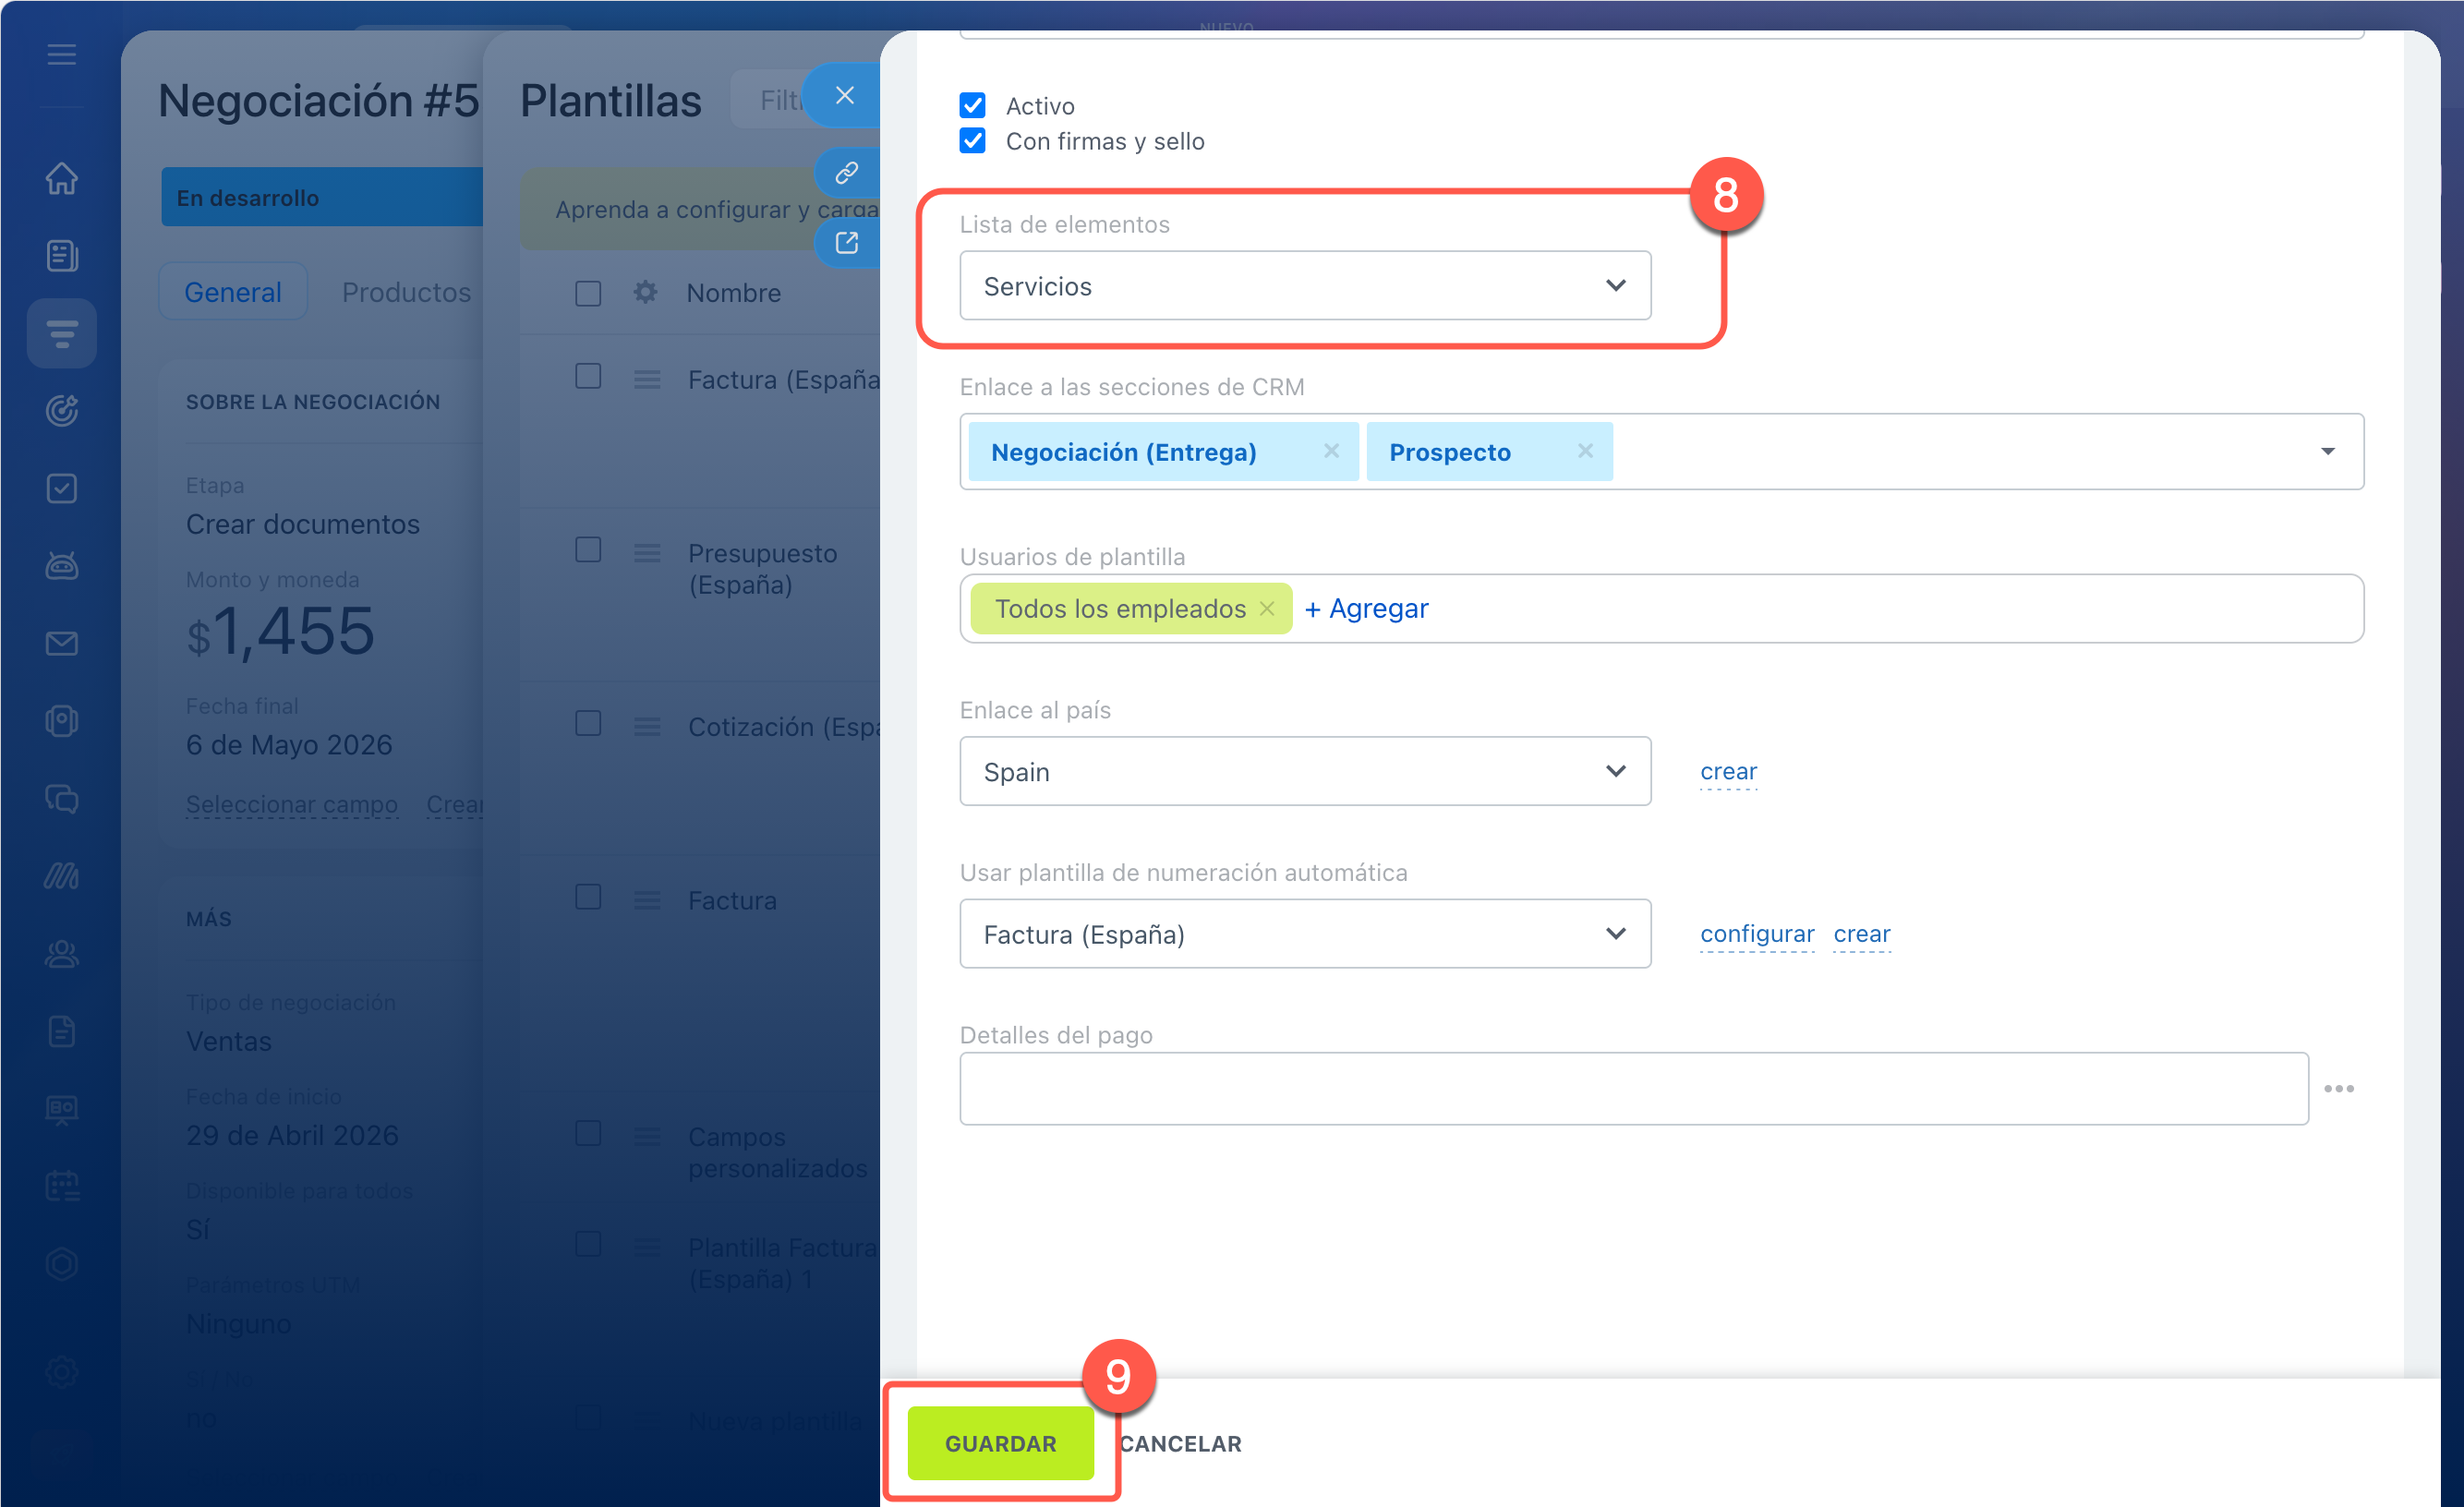Toggle Con firmas y sello checkbox
This screenshot has height=1507, width=2464.
click(972, 140)
